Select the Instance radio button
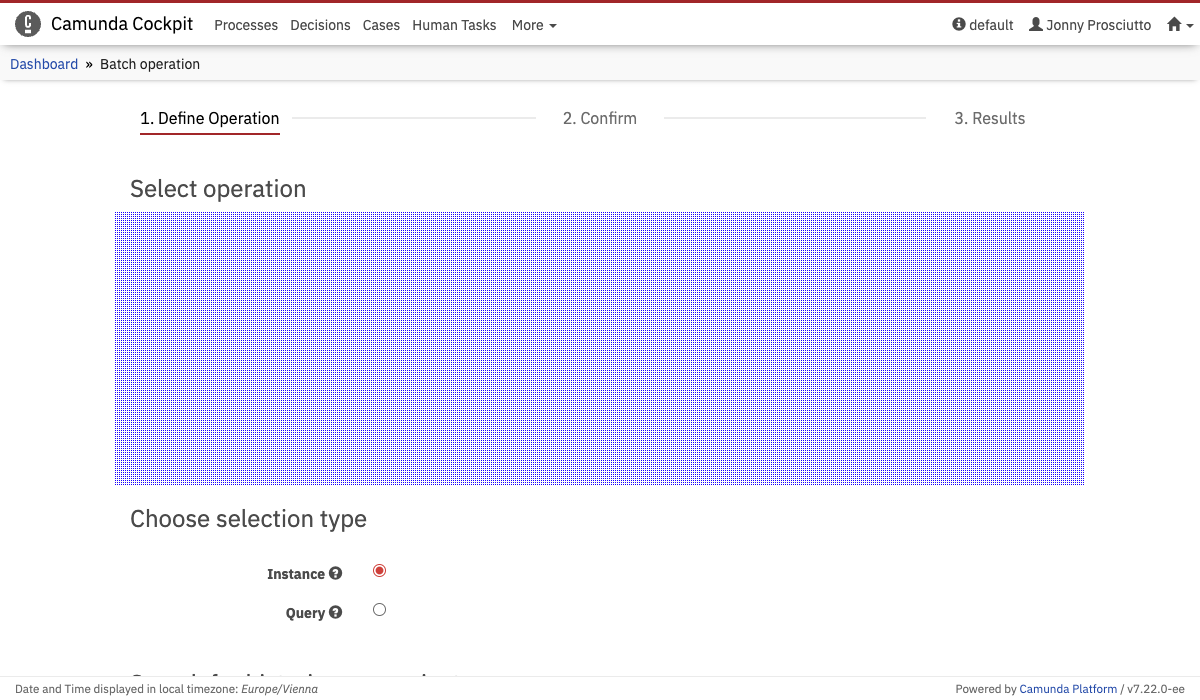This screenshot has width=1200, height=700. tap(379, 571)
